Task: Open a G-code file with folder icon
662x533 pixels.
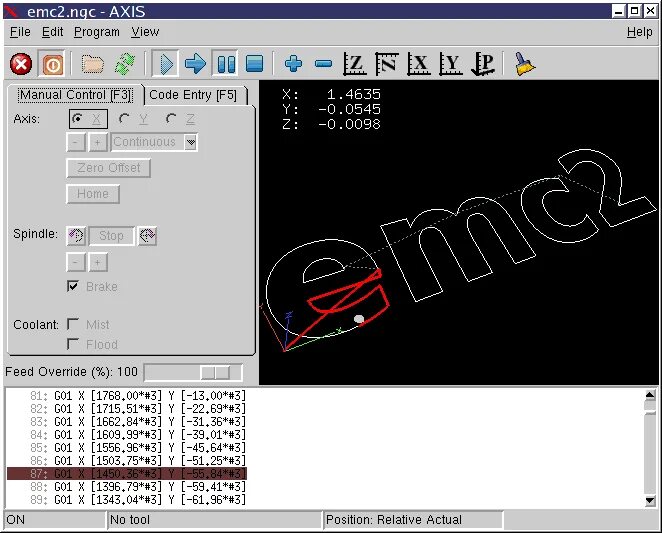Action: (x=92, y=64)
